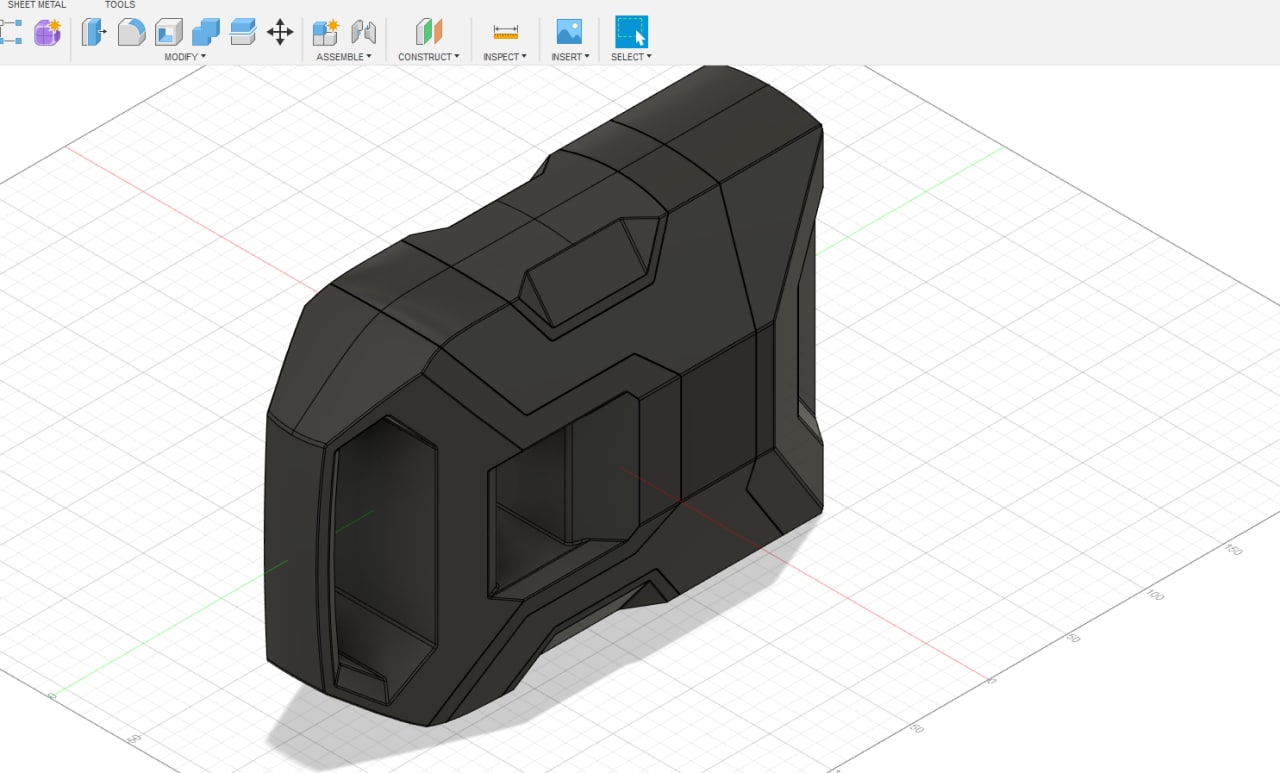Open the SELECT dropdown menu
This screenshot has width=1280, height=773.
point(631,57)
